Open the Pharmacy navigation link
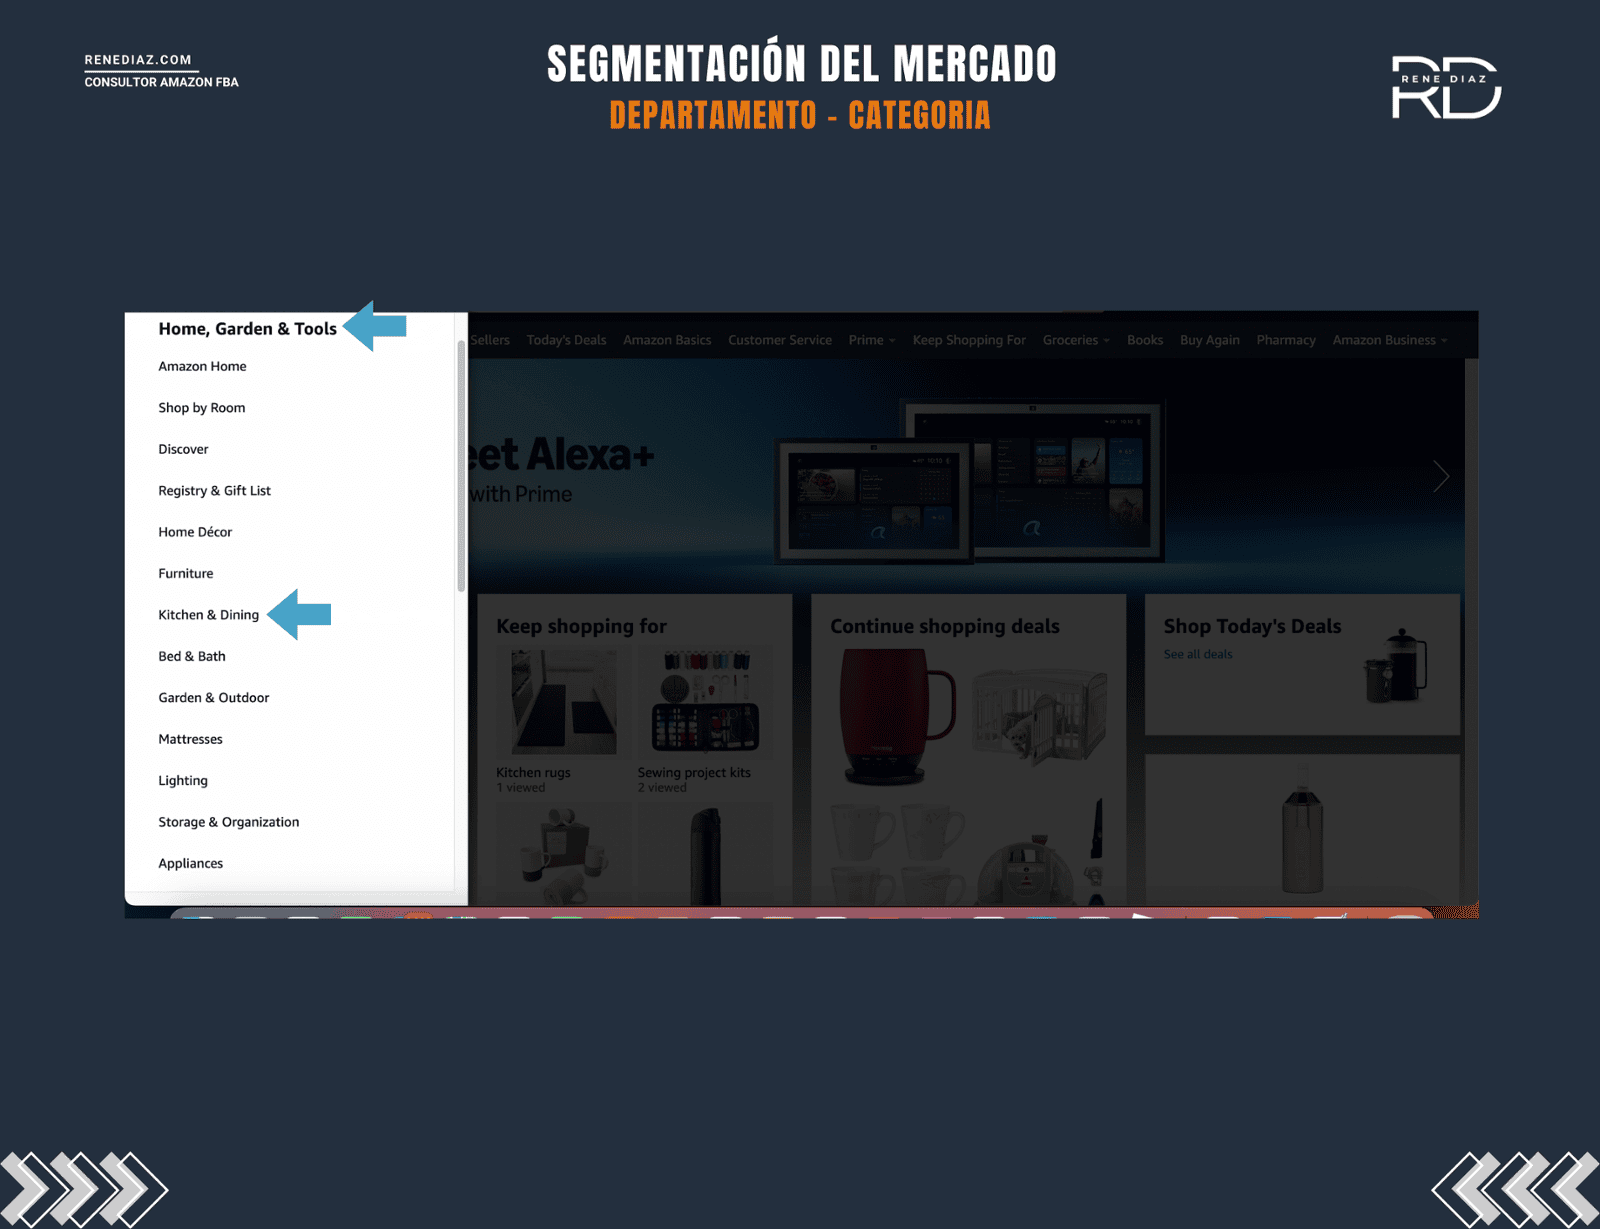Screen dimensions: 1600x1229 [1285, 340]
